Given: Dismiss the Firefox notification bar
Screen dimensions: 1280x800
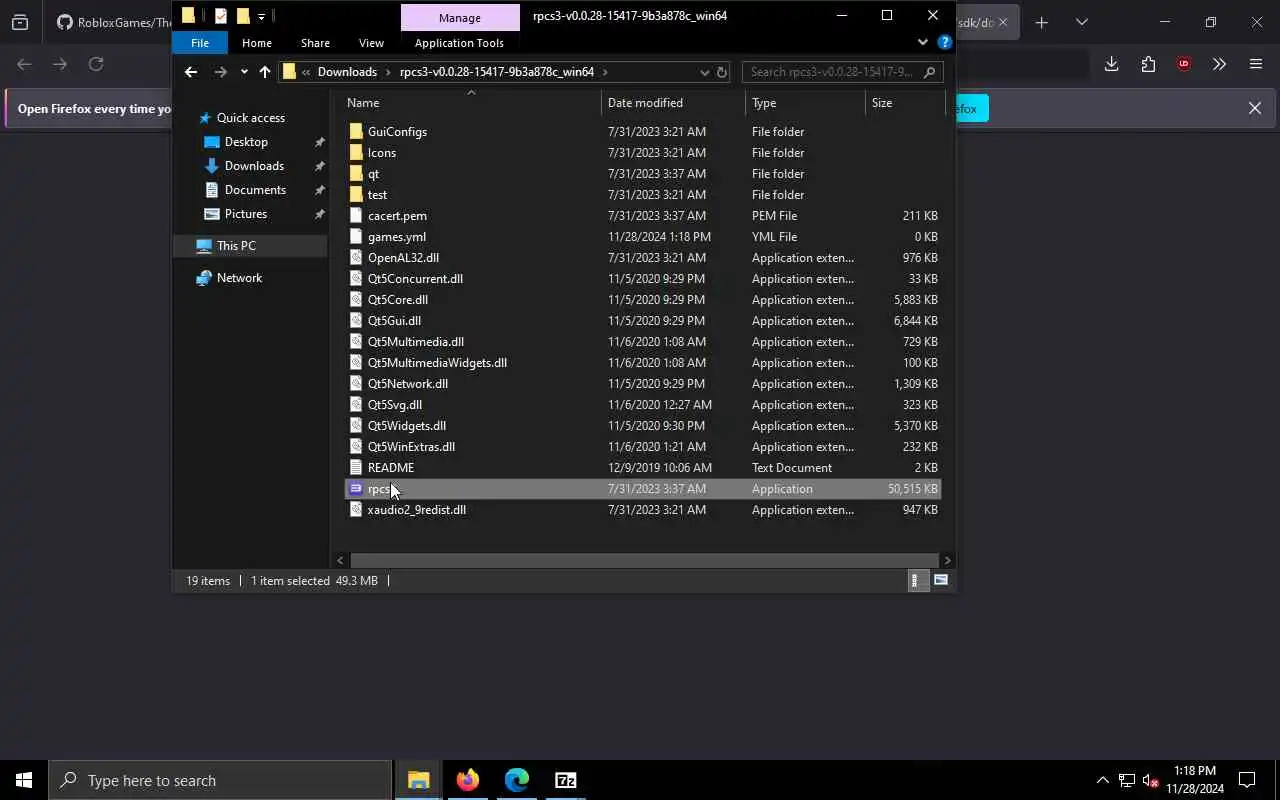Looking at the screenshot, I should [1254, 108].
